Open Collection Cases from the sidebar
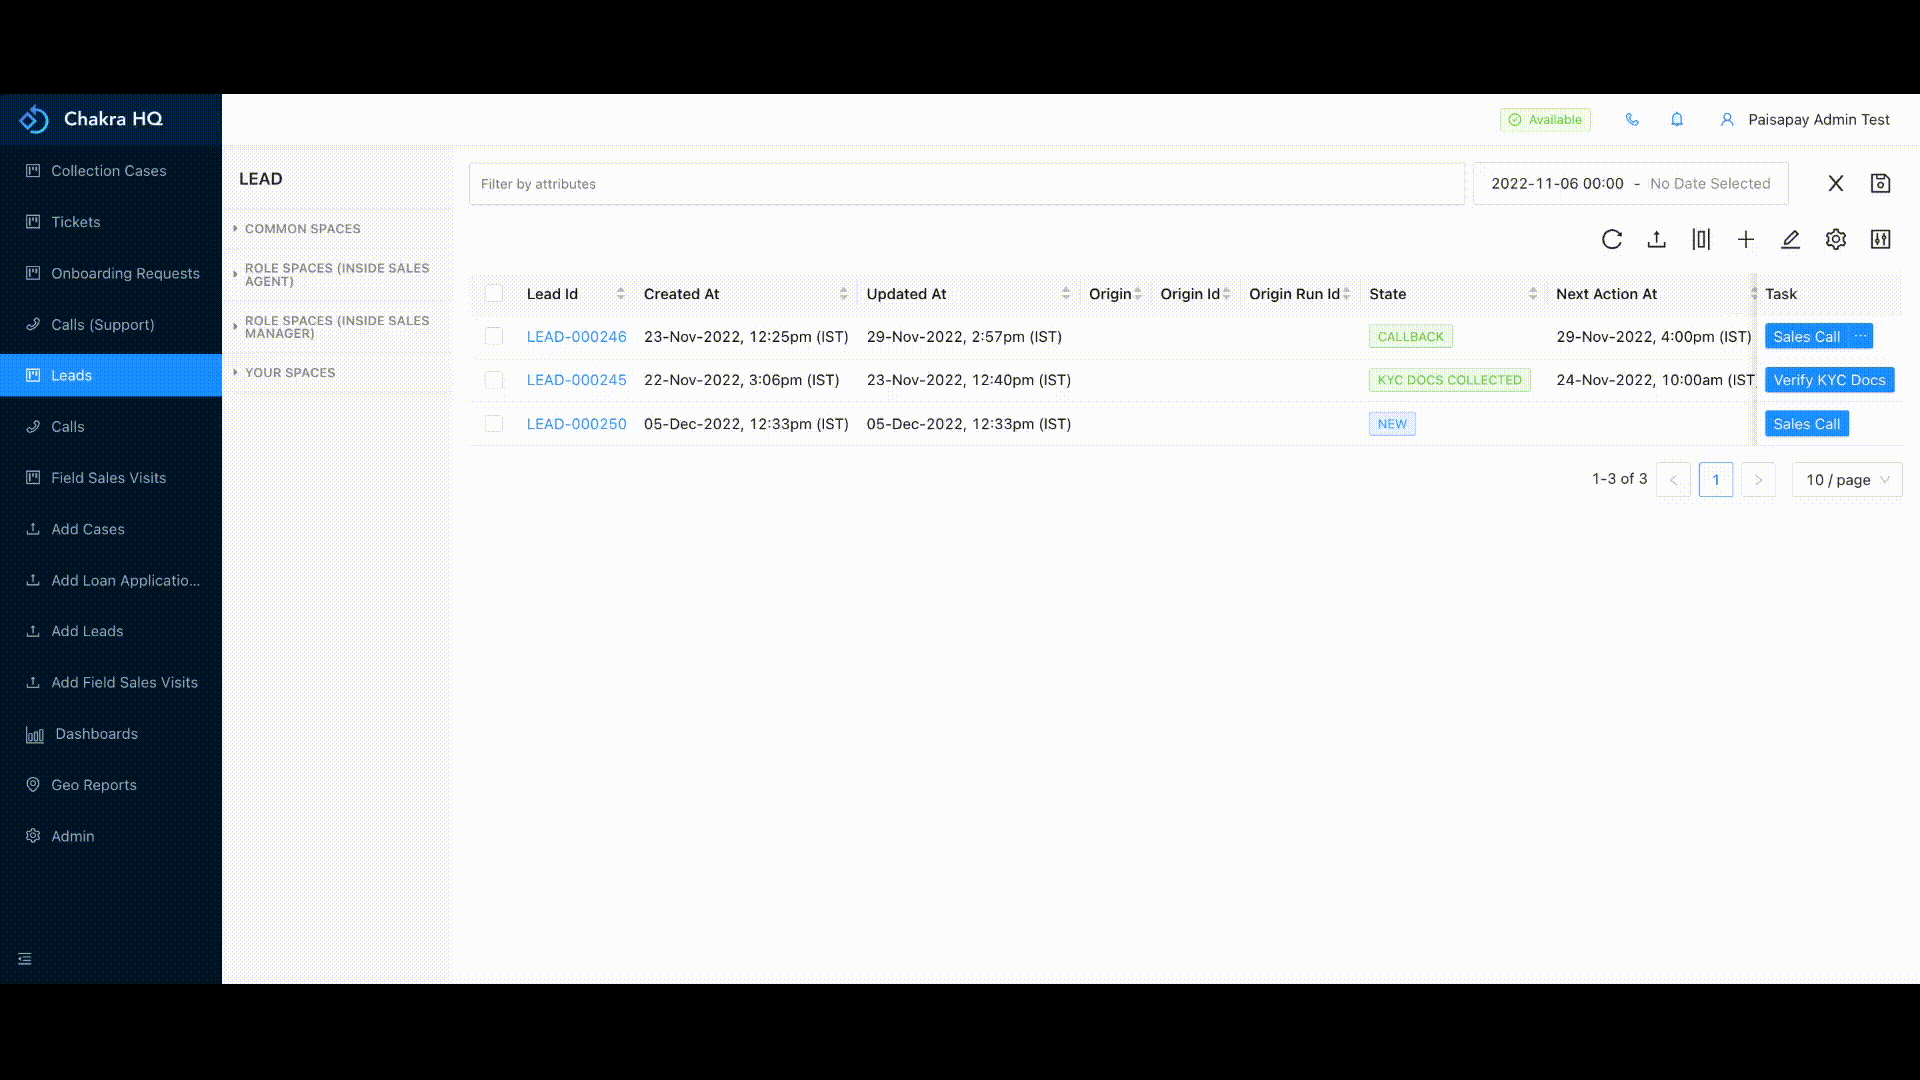The image size is (1920, 1080). 108,170
